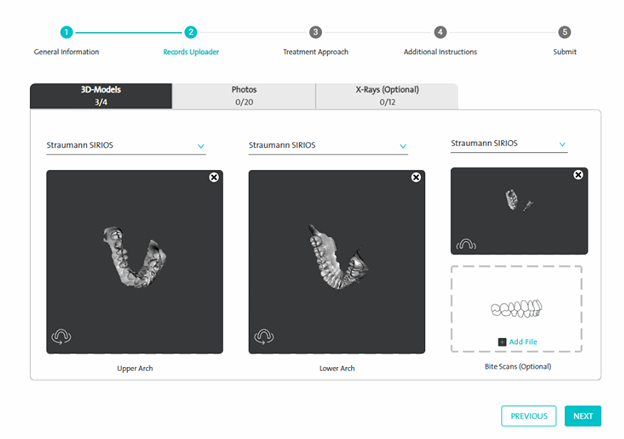Open Lower Arch scanner dropdown
The height and width of the screenshot is (439, 624).
(x=403, y=146)
